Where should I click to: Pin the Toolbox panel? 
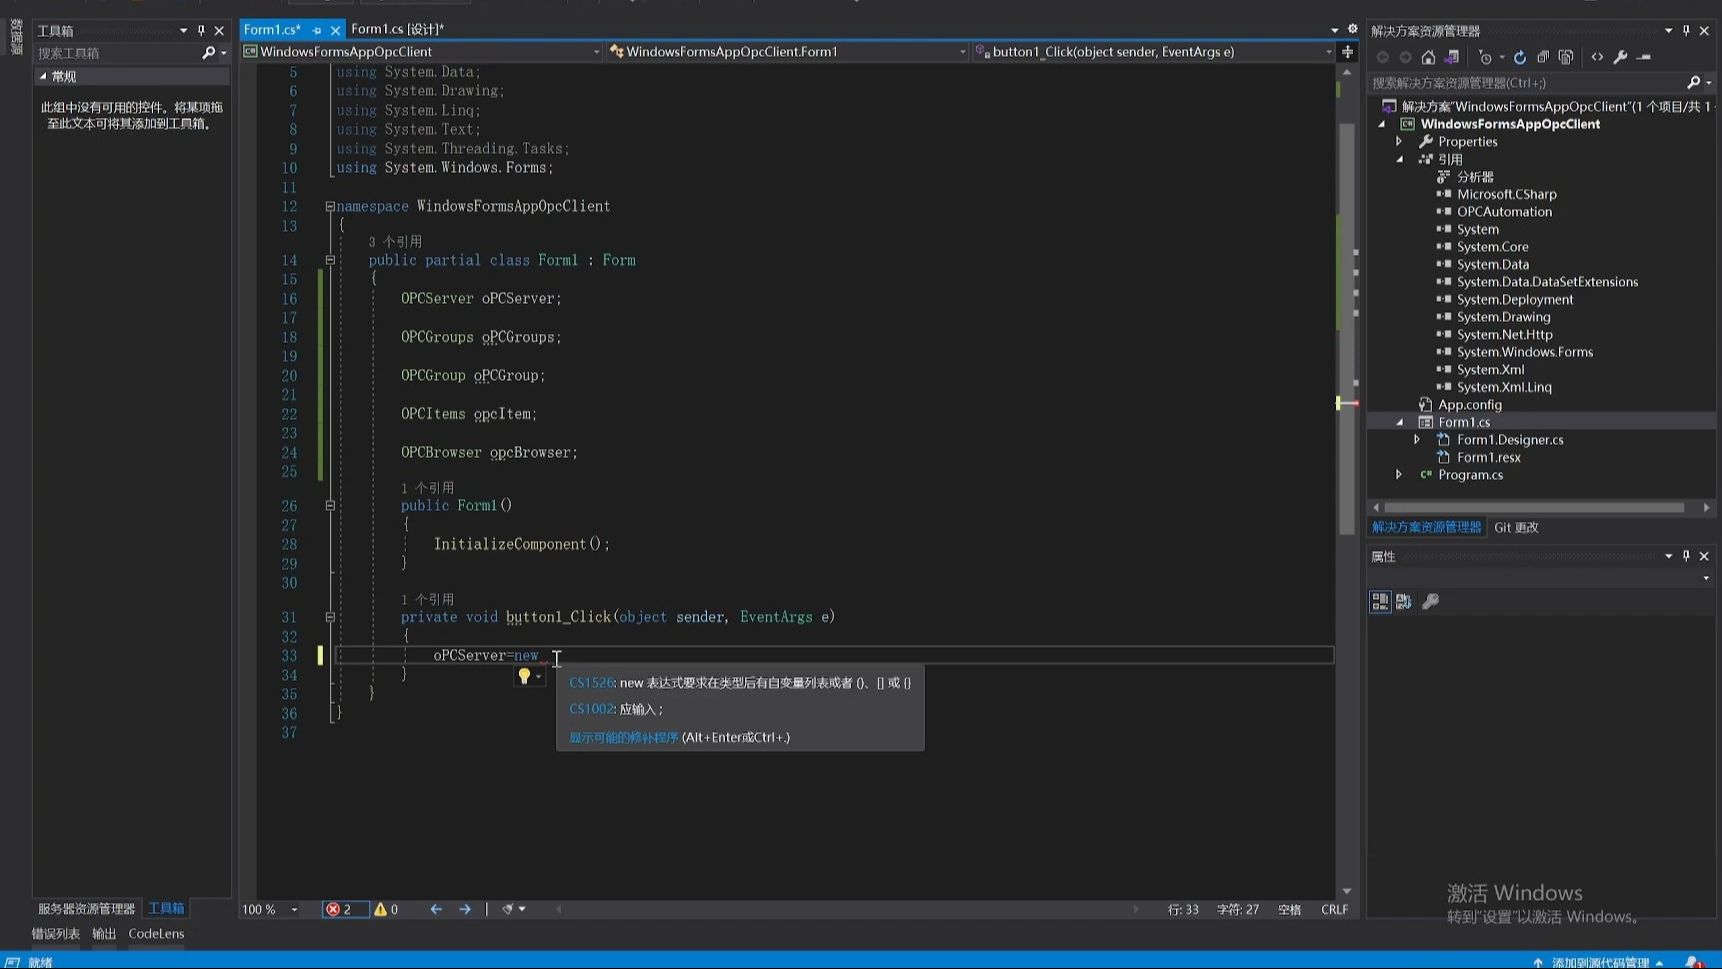(x=201, y=31)
